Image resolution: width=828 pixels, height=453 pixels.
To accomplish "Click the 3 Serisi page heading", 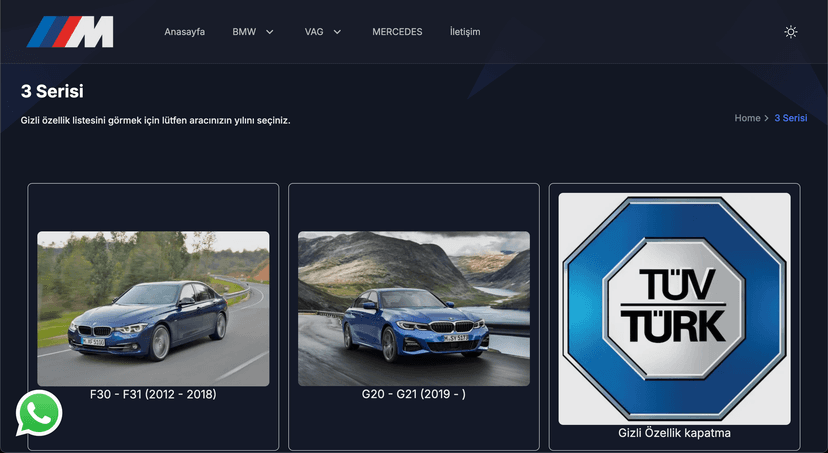I will coord(52,91).
